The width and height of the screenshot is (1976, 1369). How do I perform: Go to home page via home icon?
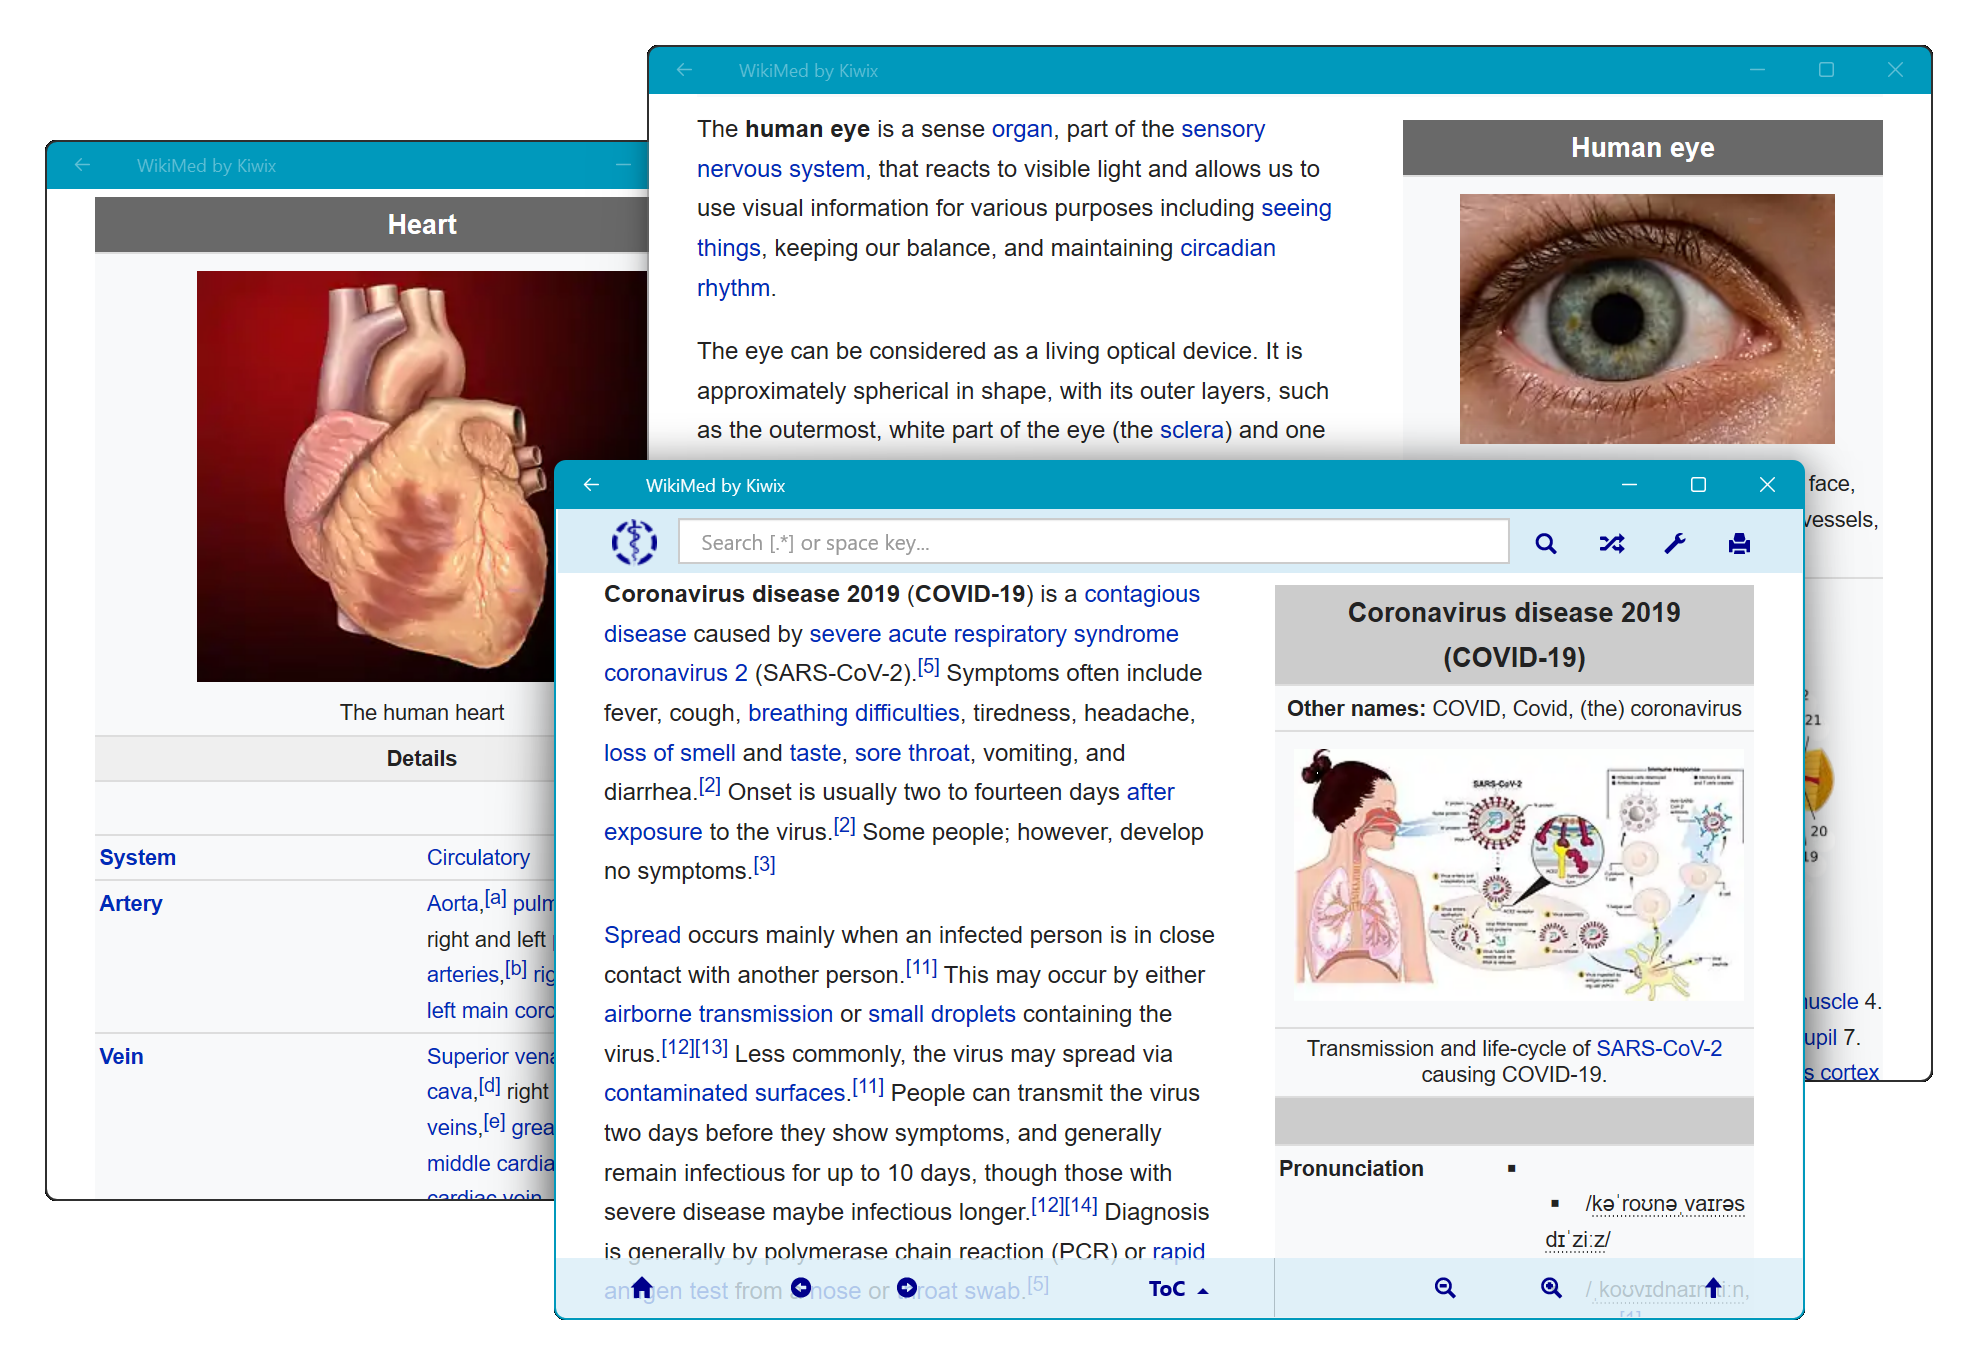(x=642, y=1288)
